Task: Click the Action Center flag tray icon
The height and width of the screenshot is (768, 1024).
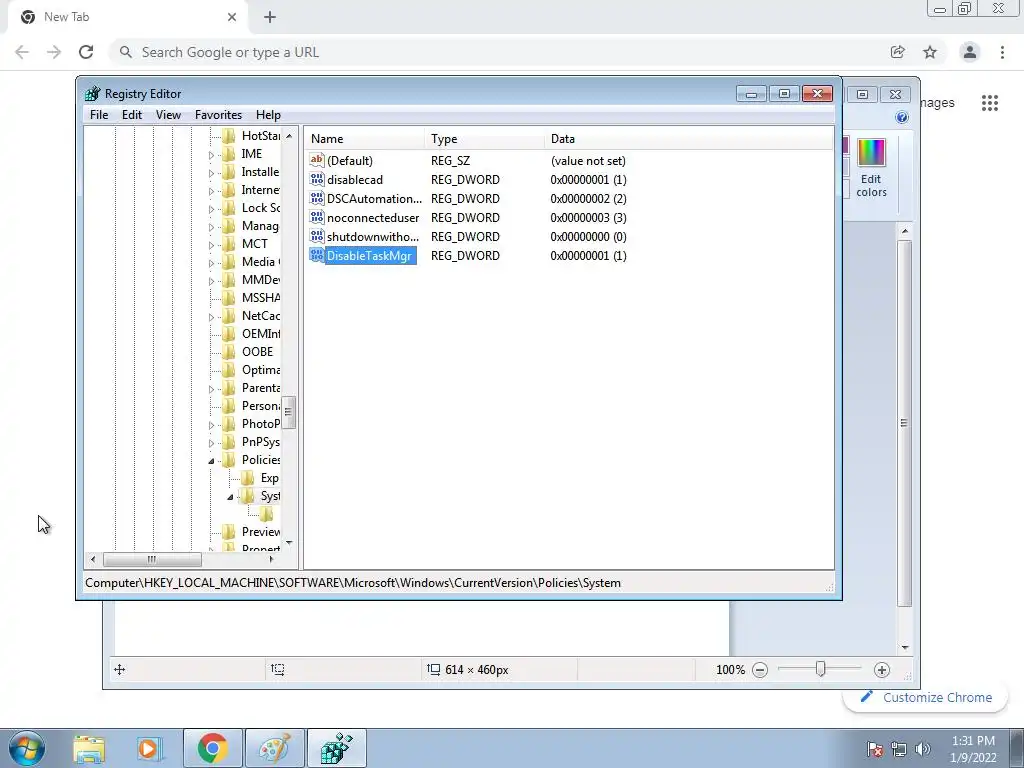Action: [875, 749]
